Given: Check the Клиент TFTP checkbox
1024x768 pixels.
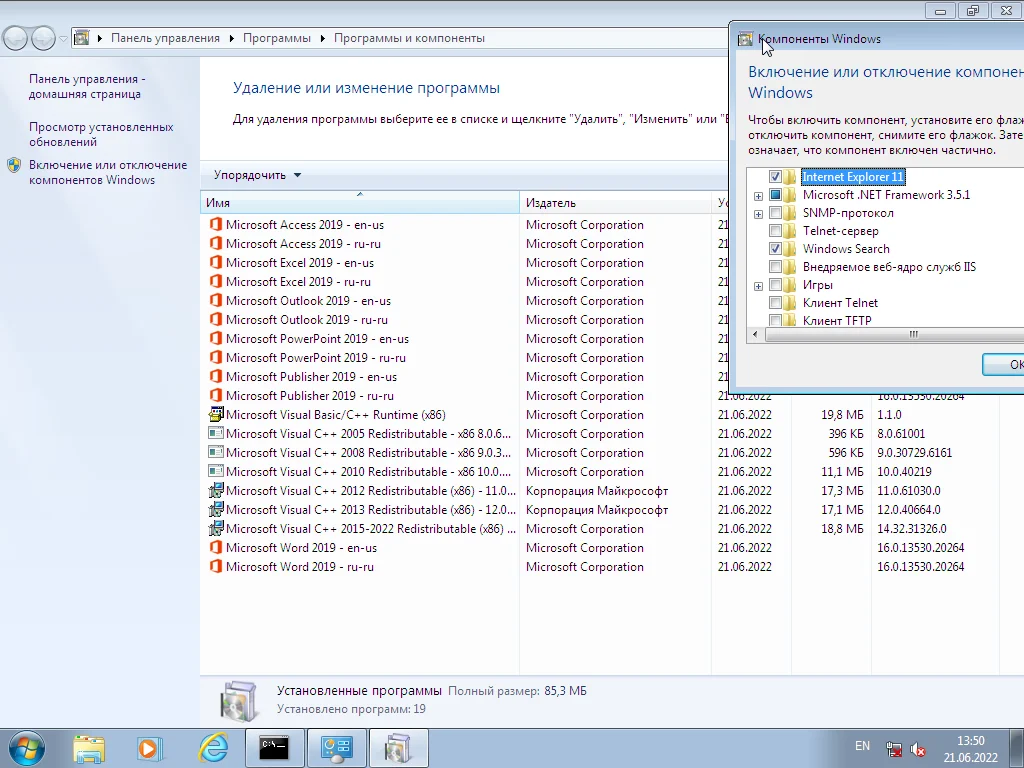Looking at the screenshot, I should (x=775, y=320).
